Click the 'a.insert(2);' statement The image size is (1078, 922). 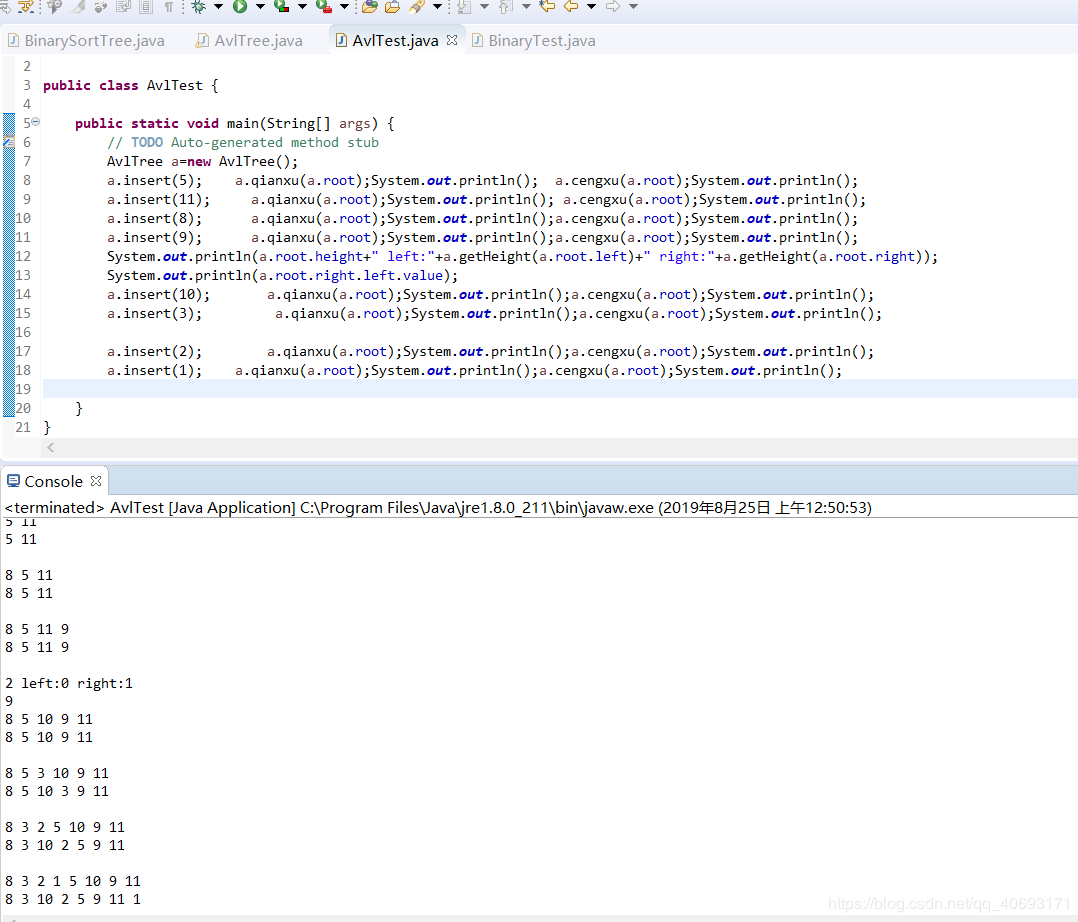pyautogui.click(x=155, y=351)
